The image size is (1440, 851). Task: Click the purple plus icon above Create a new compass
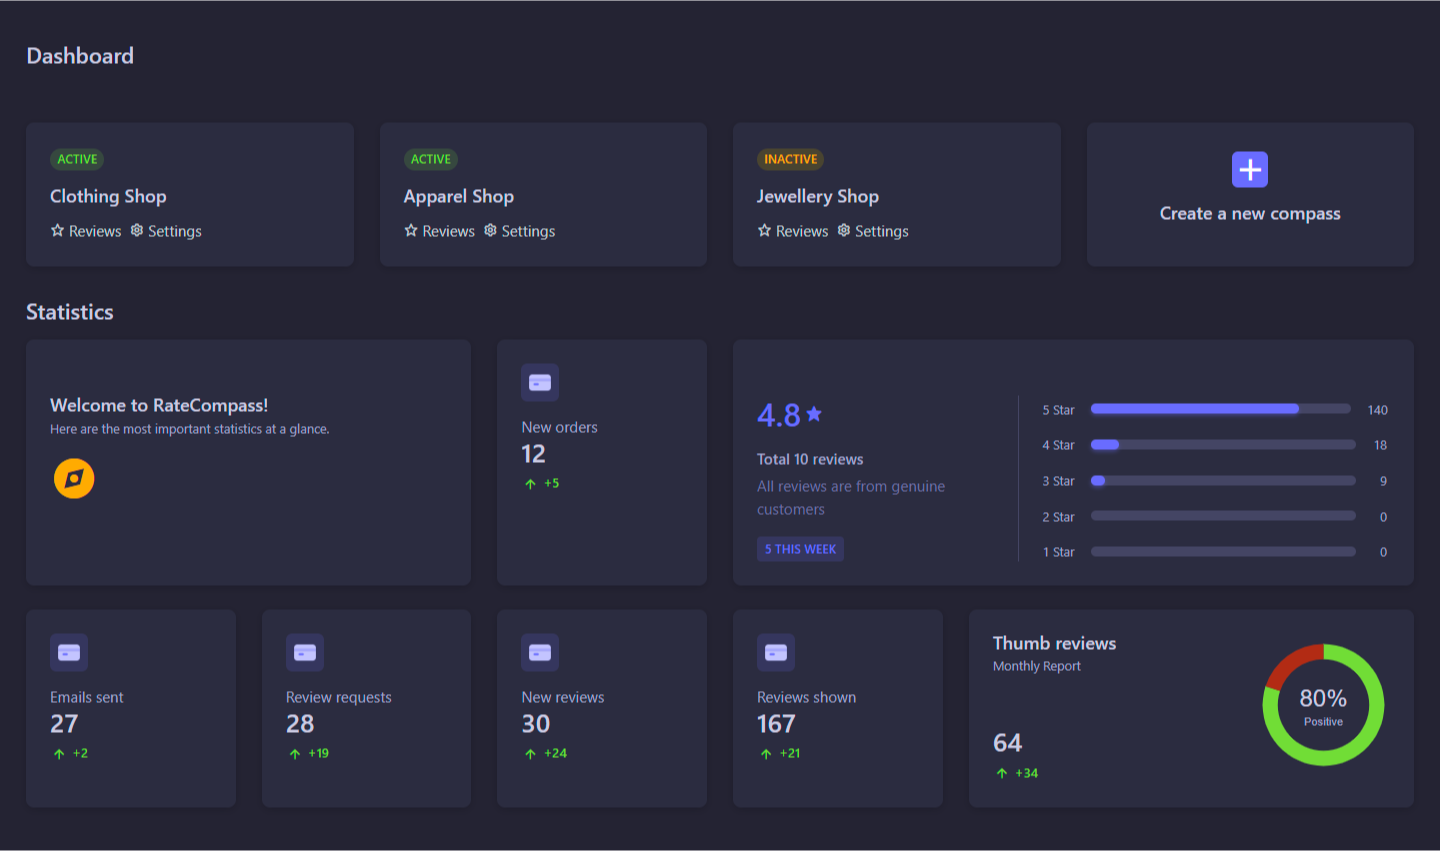(1249, 169)
